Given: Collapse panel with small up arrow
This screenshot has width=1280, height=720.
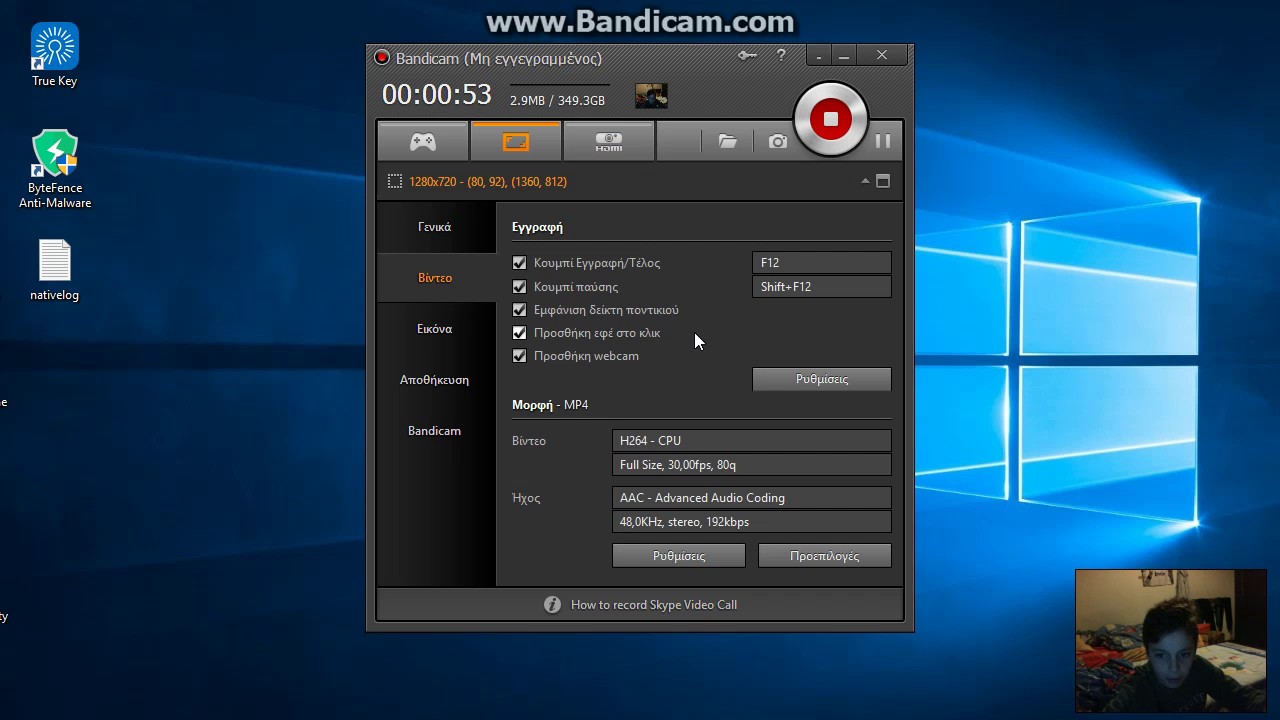Looking at the screenshot, I should pos(865,181).
